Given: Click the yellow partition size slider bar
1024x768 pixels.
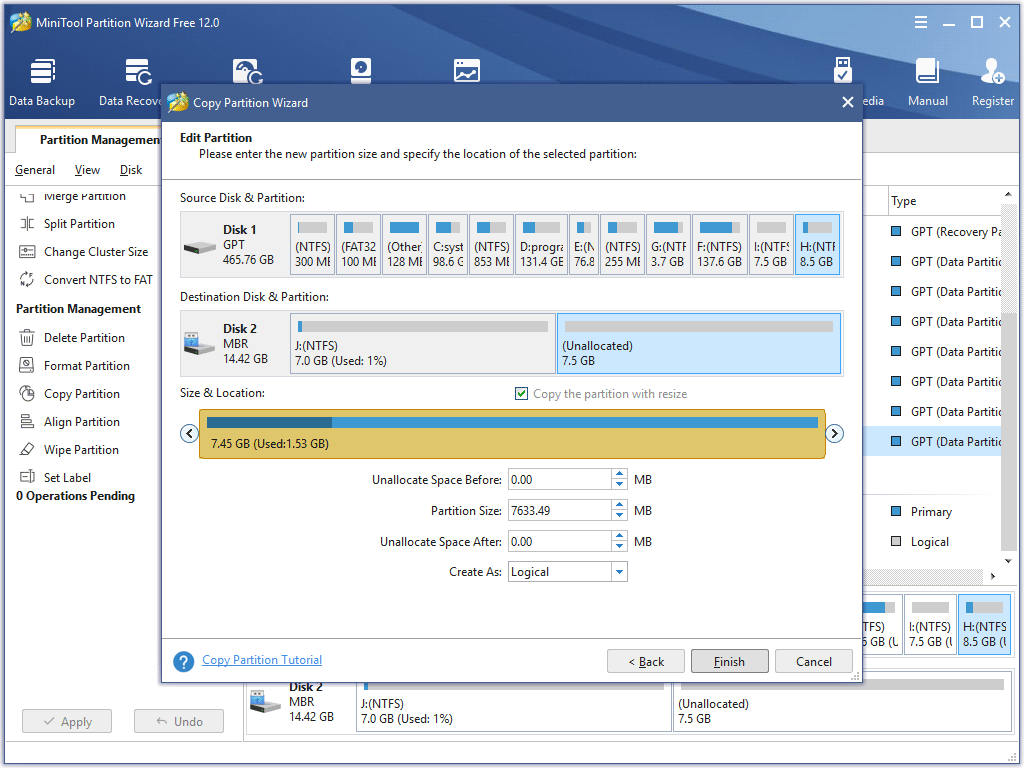Looking at the screenshot, I should (x=512, y=434).
